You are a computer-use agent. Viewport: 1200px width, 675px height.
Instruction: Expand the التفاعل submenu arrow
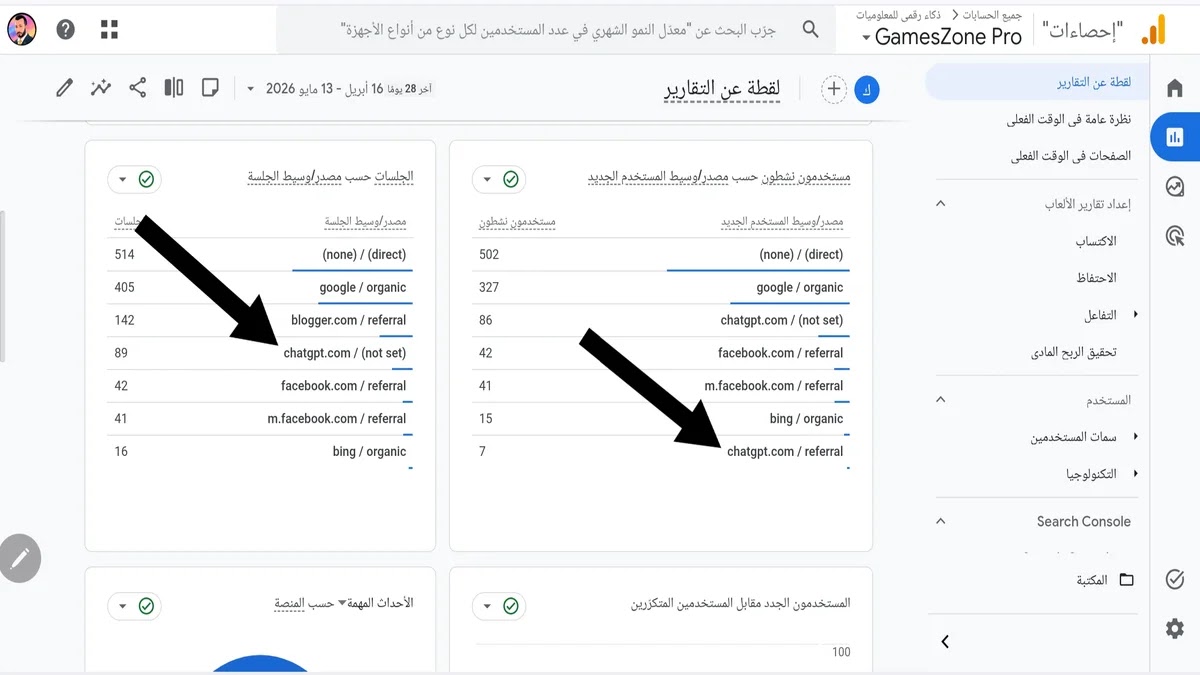1135,315
